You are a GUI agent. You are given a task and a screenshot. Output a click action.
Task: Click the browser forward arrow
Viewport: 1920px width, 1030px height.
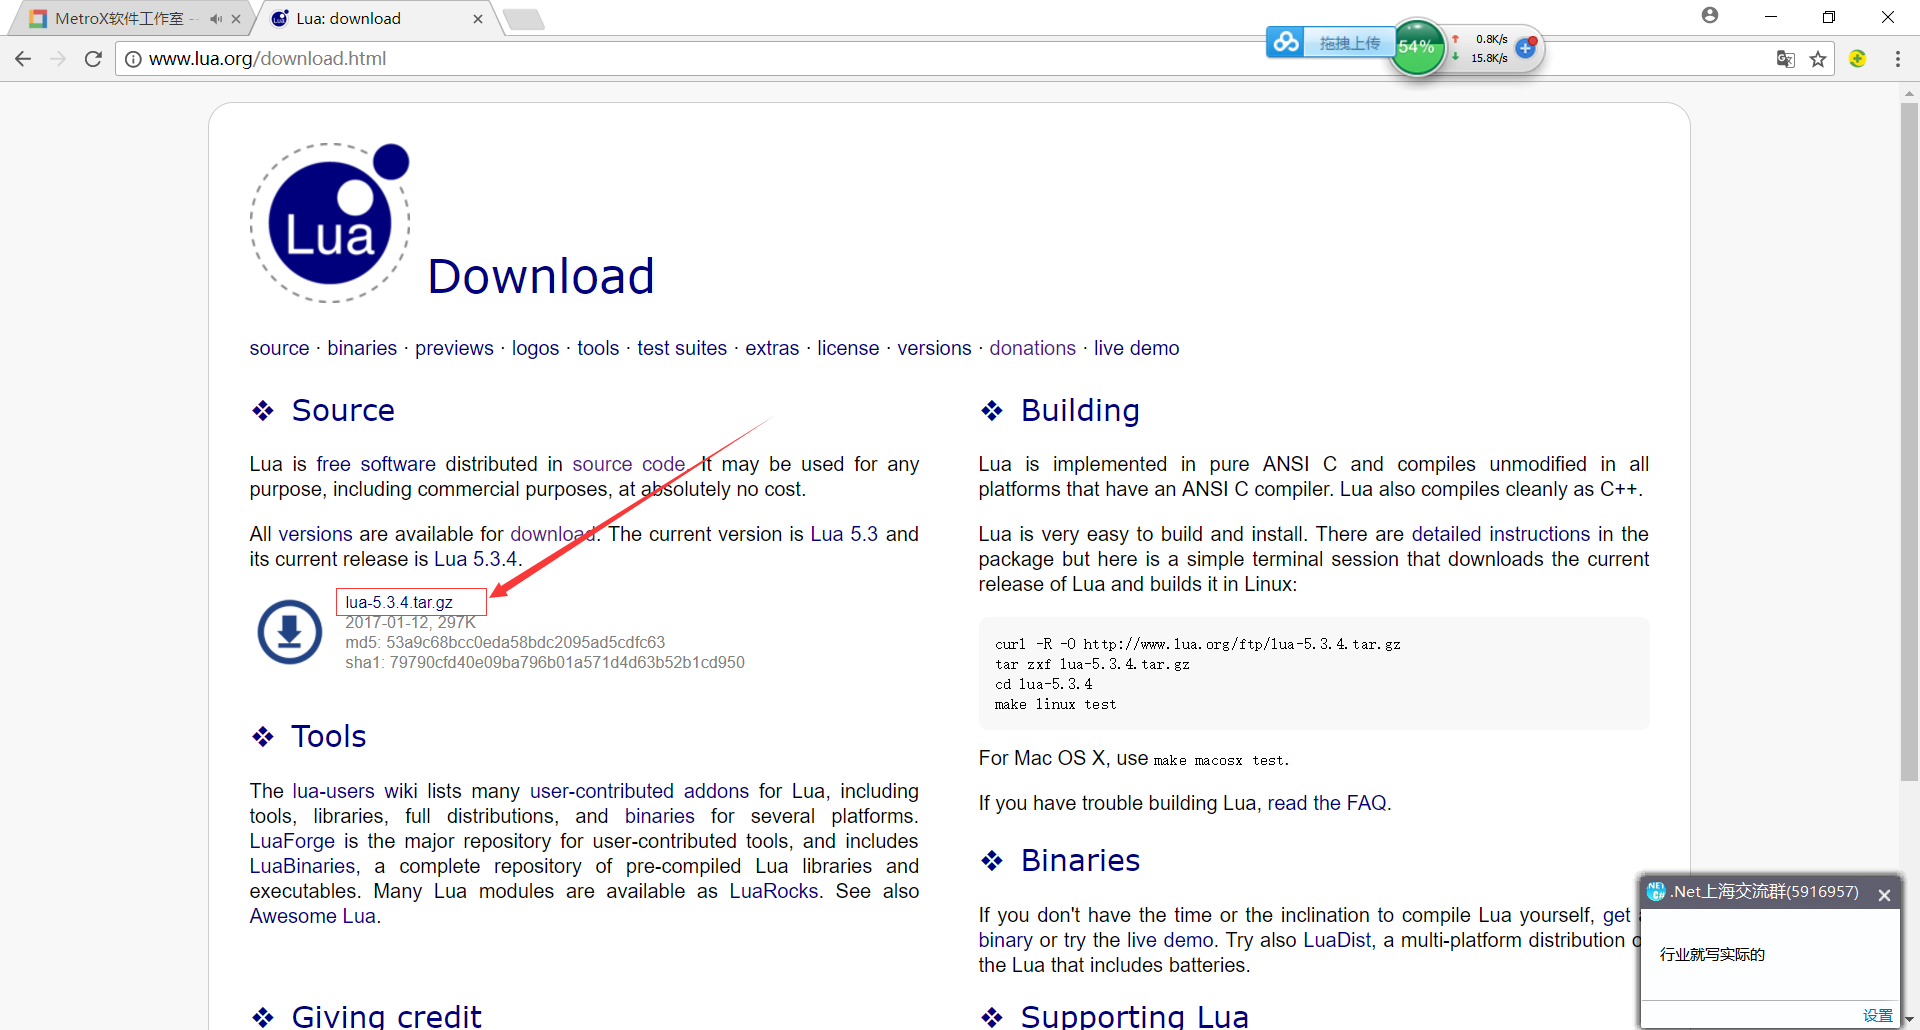58,59
